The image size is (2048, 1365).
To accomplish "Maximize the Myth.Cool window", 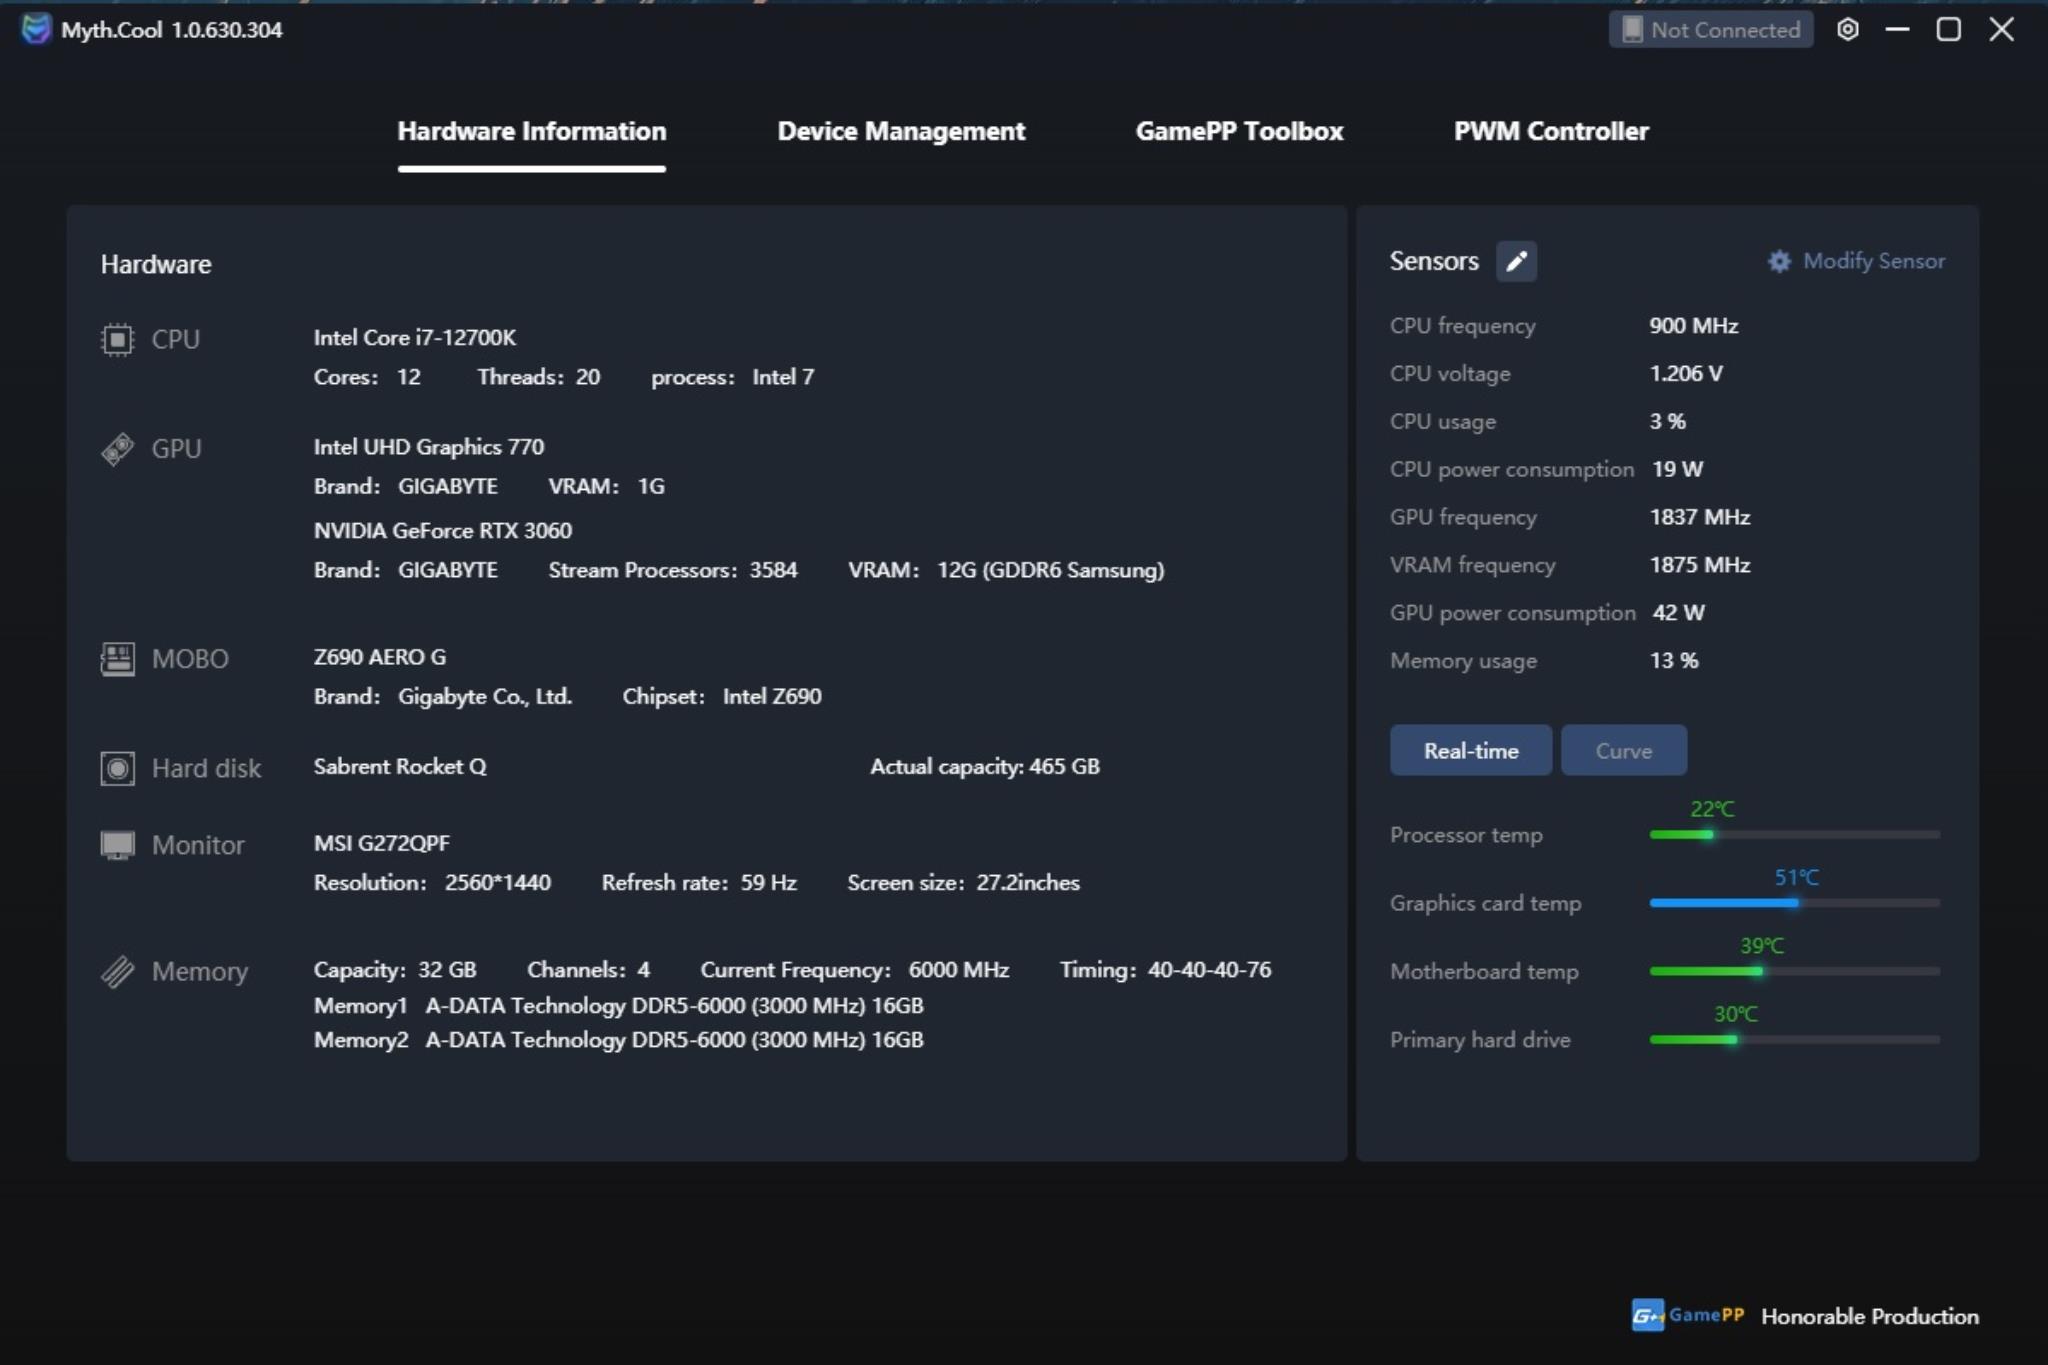I will click(1948, 30).
